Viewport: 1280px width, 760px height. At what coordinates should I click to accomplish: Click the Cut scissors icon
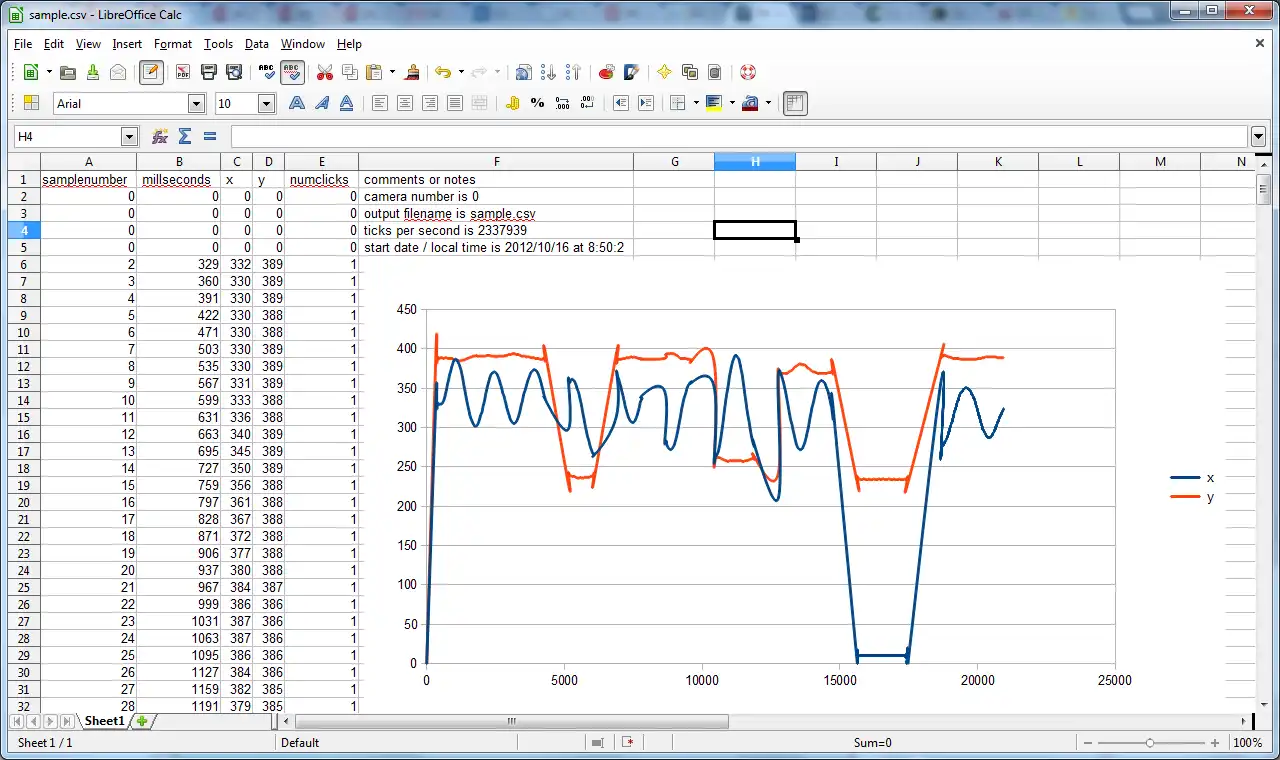(325, 72)
